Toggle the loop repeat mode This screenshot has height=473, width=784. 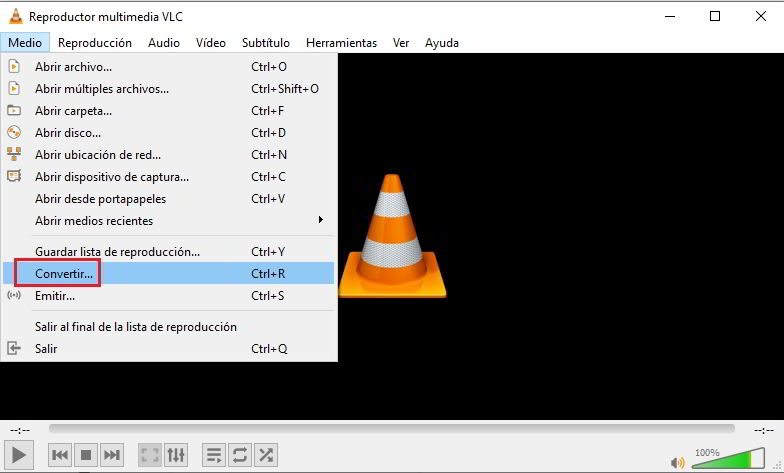pos(240,455)
